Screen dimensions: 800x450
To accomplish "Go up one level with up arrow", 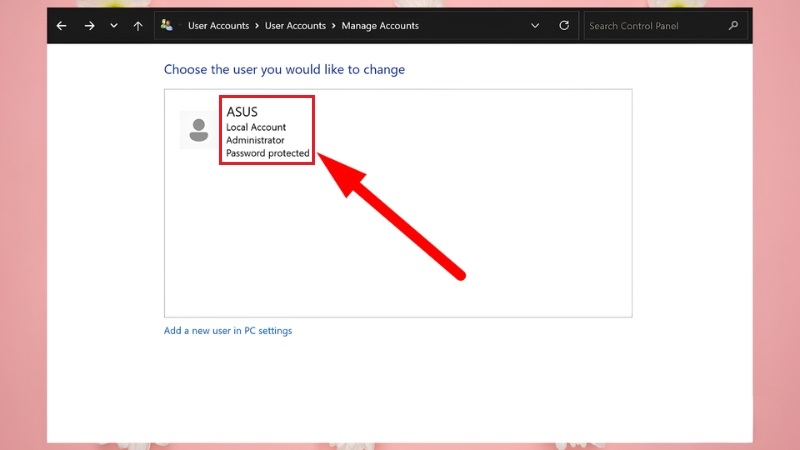I will pos(138,26).
